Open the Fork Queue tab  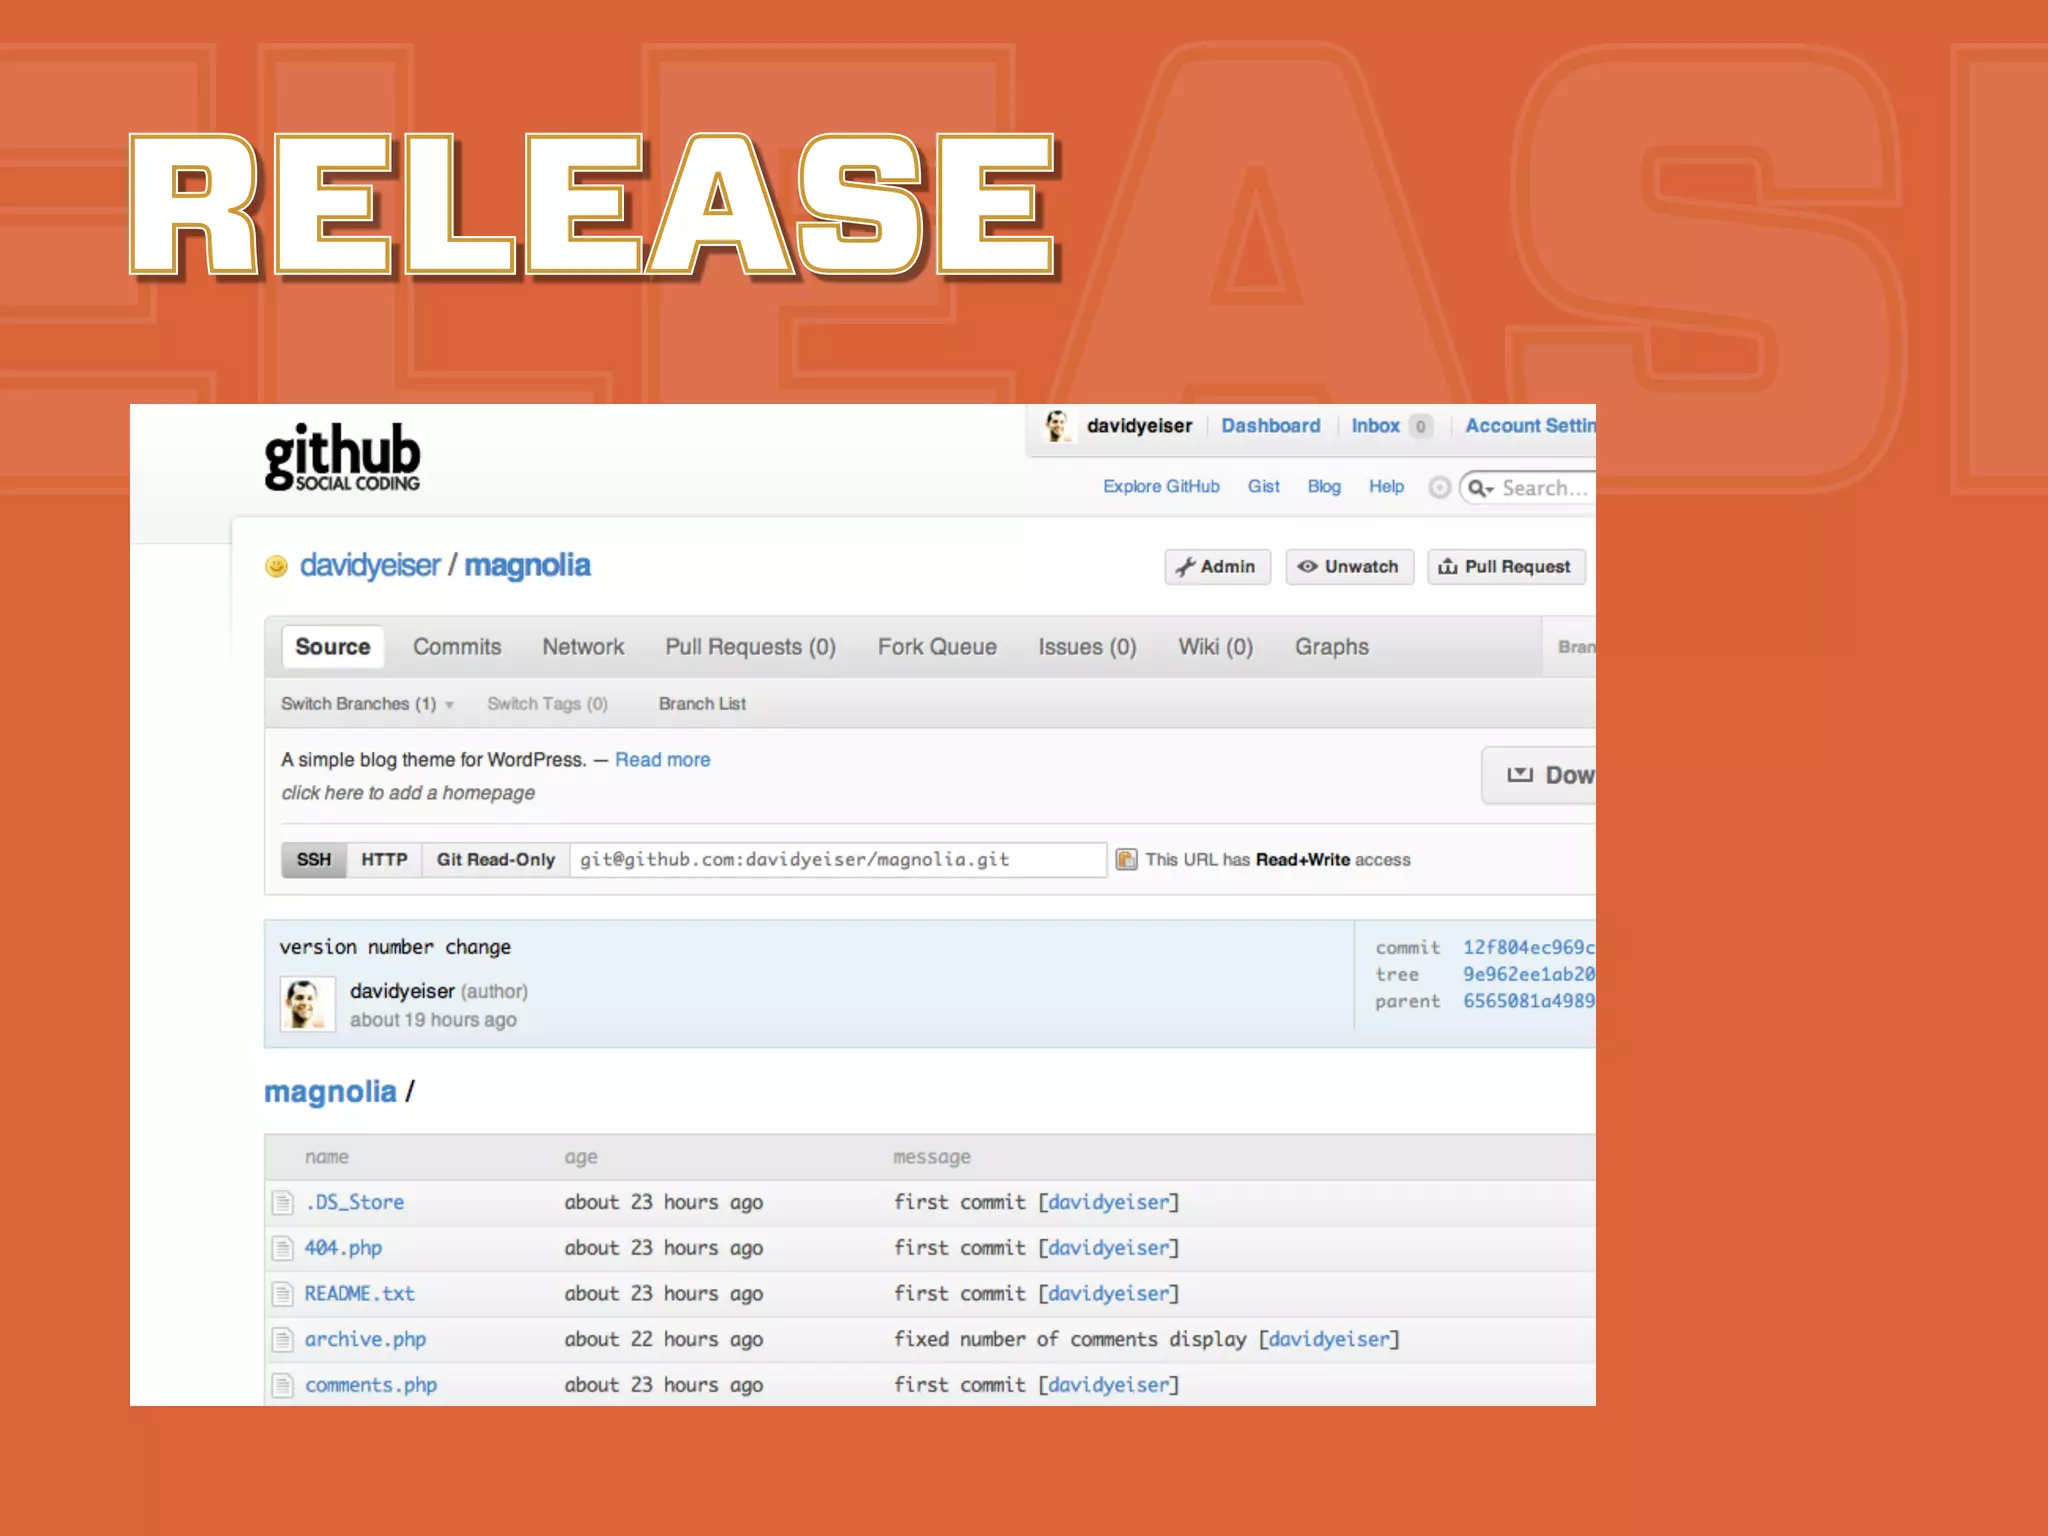(x=937, y=647)
